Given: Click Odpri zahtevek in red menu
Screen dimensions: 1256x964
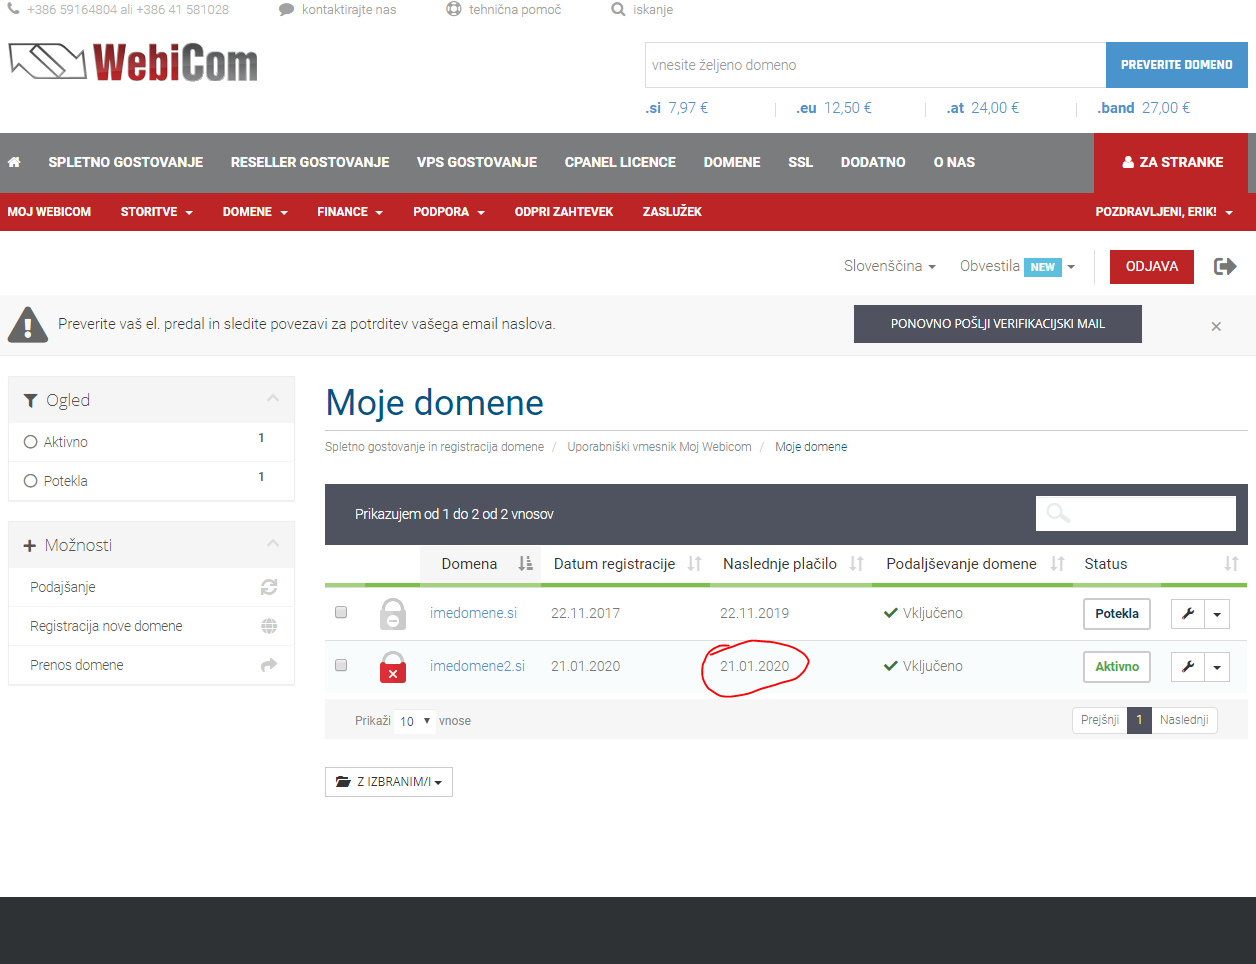Looking at the screenshot, I should (x=564, y=212).
